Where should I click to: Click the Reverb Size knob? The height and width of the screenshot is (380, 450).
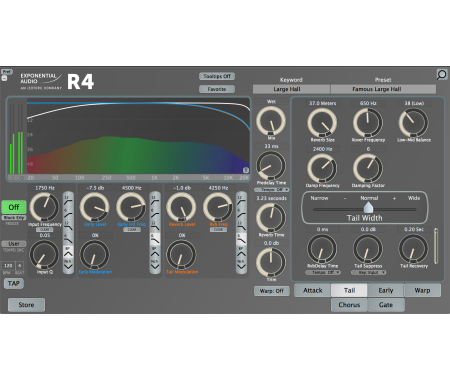[x=322, y=123]
